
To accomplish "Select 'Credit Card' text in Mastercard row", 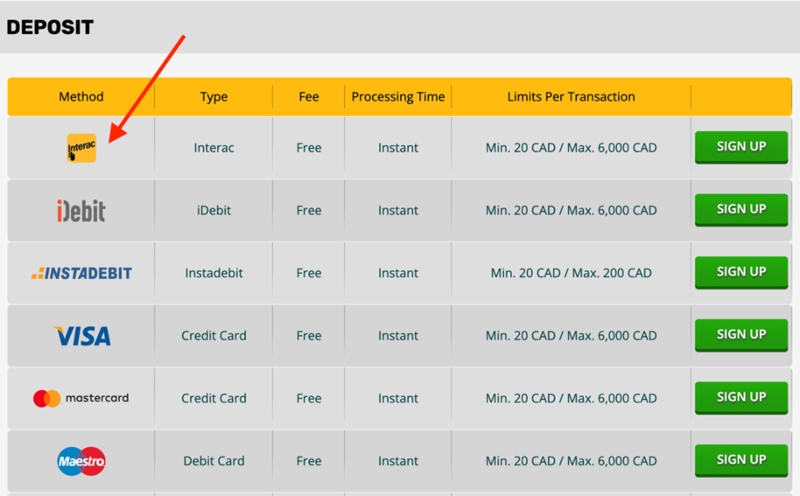I will coord(214,398).
